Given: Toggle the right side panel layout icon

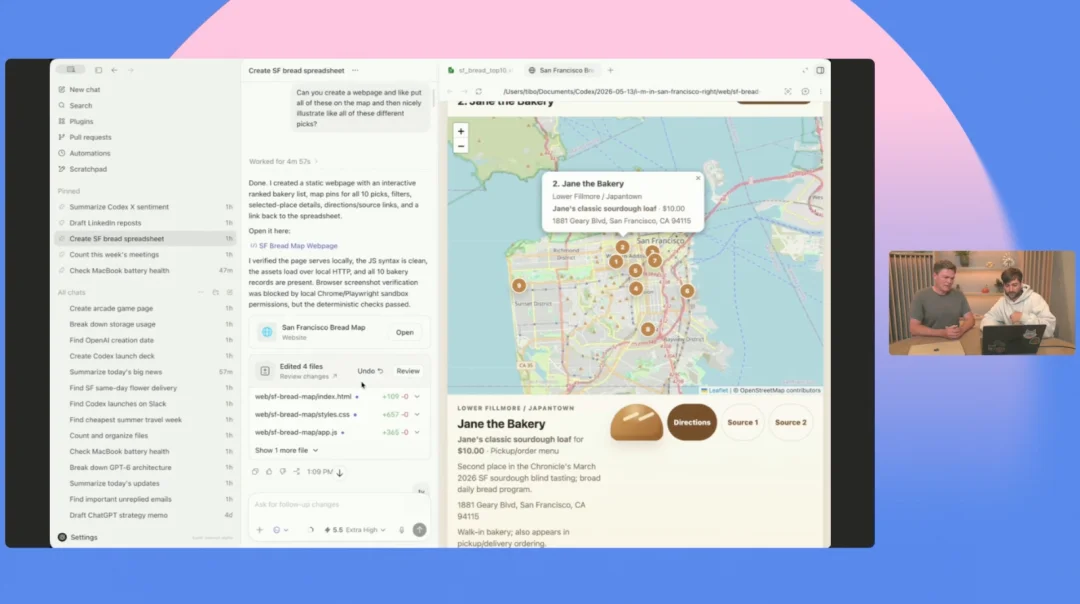Looking at the screenshot, I should 820,70.
